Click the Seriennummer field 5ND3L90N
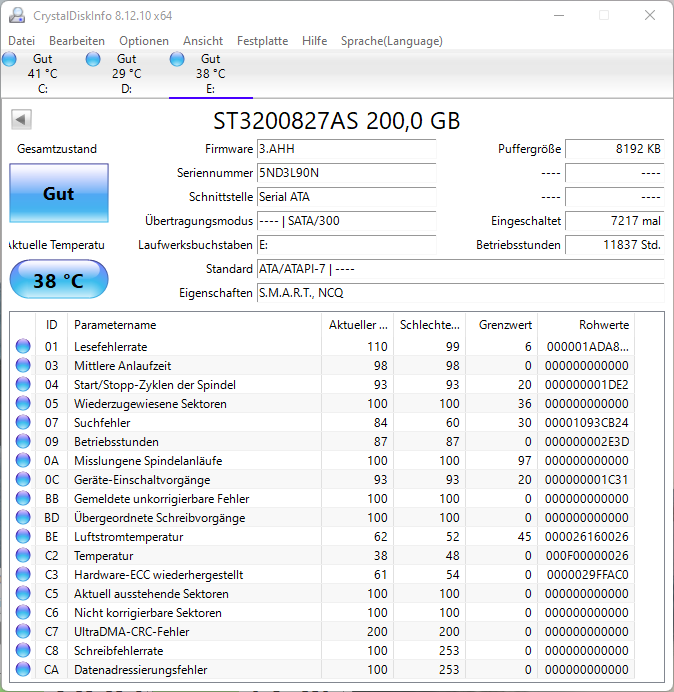The height and width of the screenshot is (692, 674). 346,173
